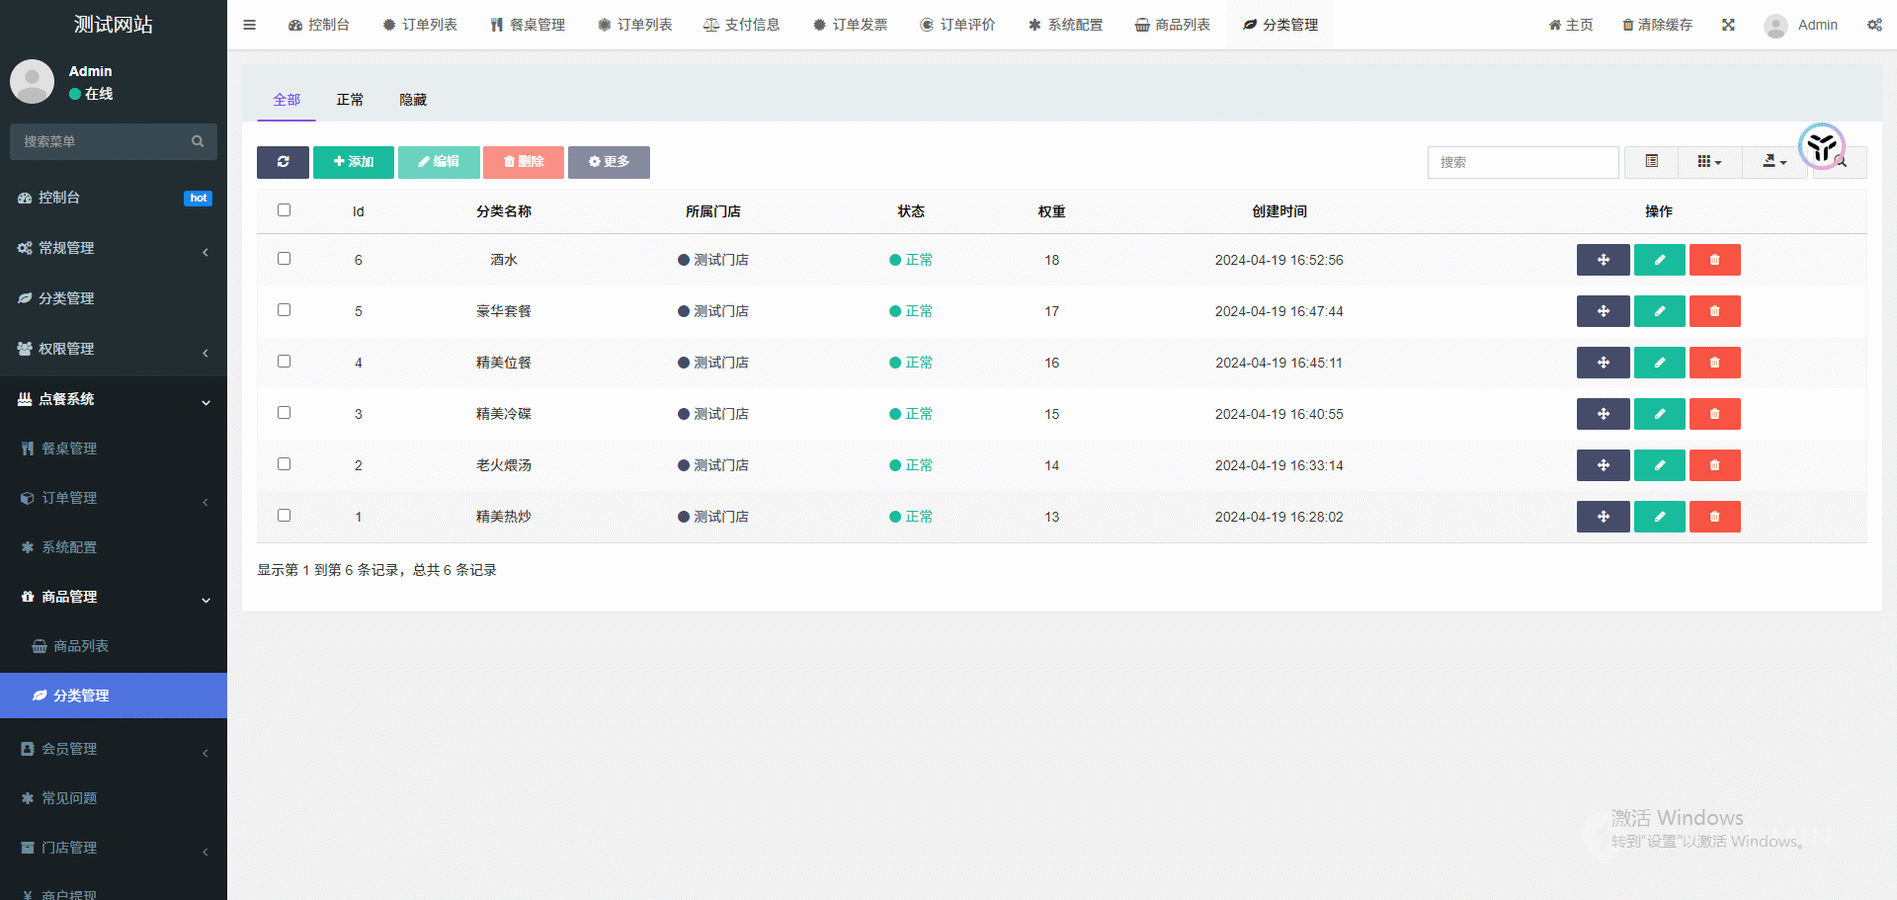This screenshot has height=900, width=1897.
Task: Click the 清除缓存 link in top bar
Action: [1657, 25]
